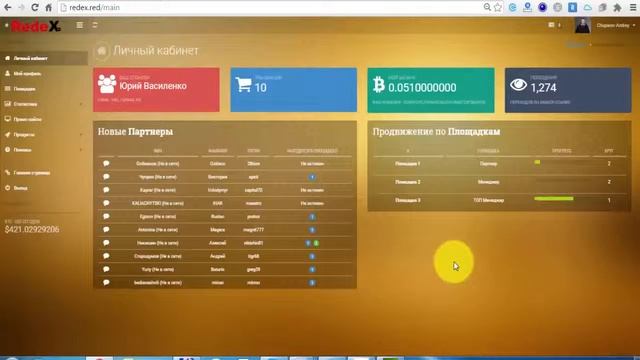Open the browser main menu icon

coord(633,7)
